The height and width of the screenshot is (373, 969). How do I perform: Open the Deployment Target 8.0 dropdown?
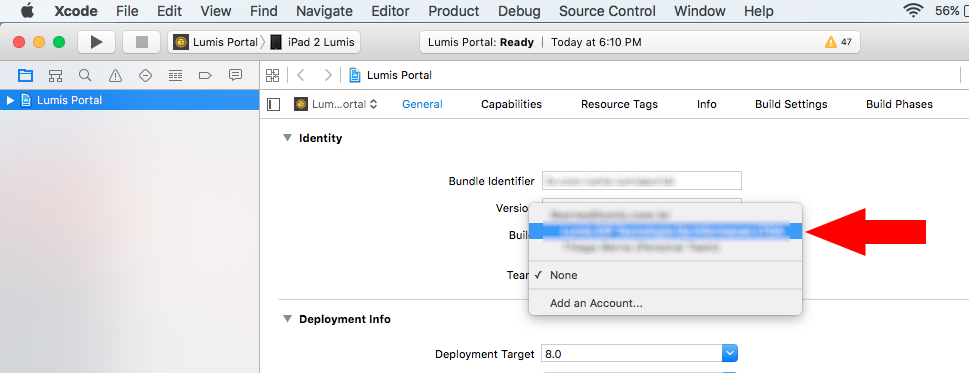(640, 354)
